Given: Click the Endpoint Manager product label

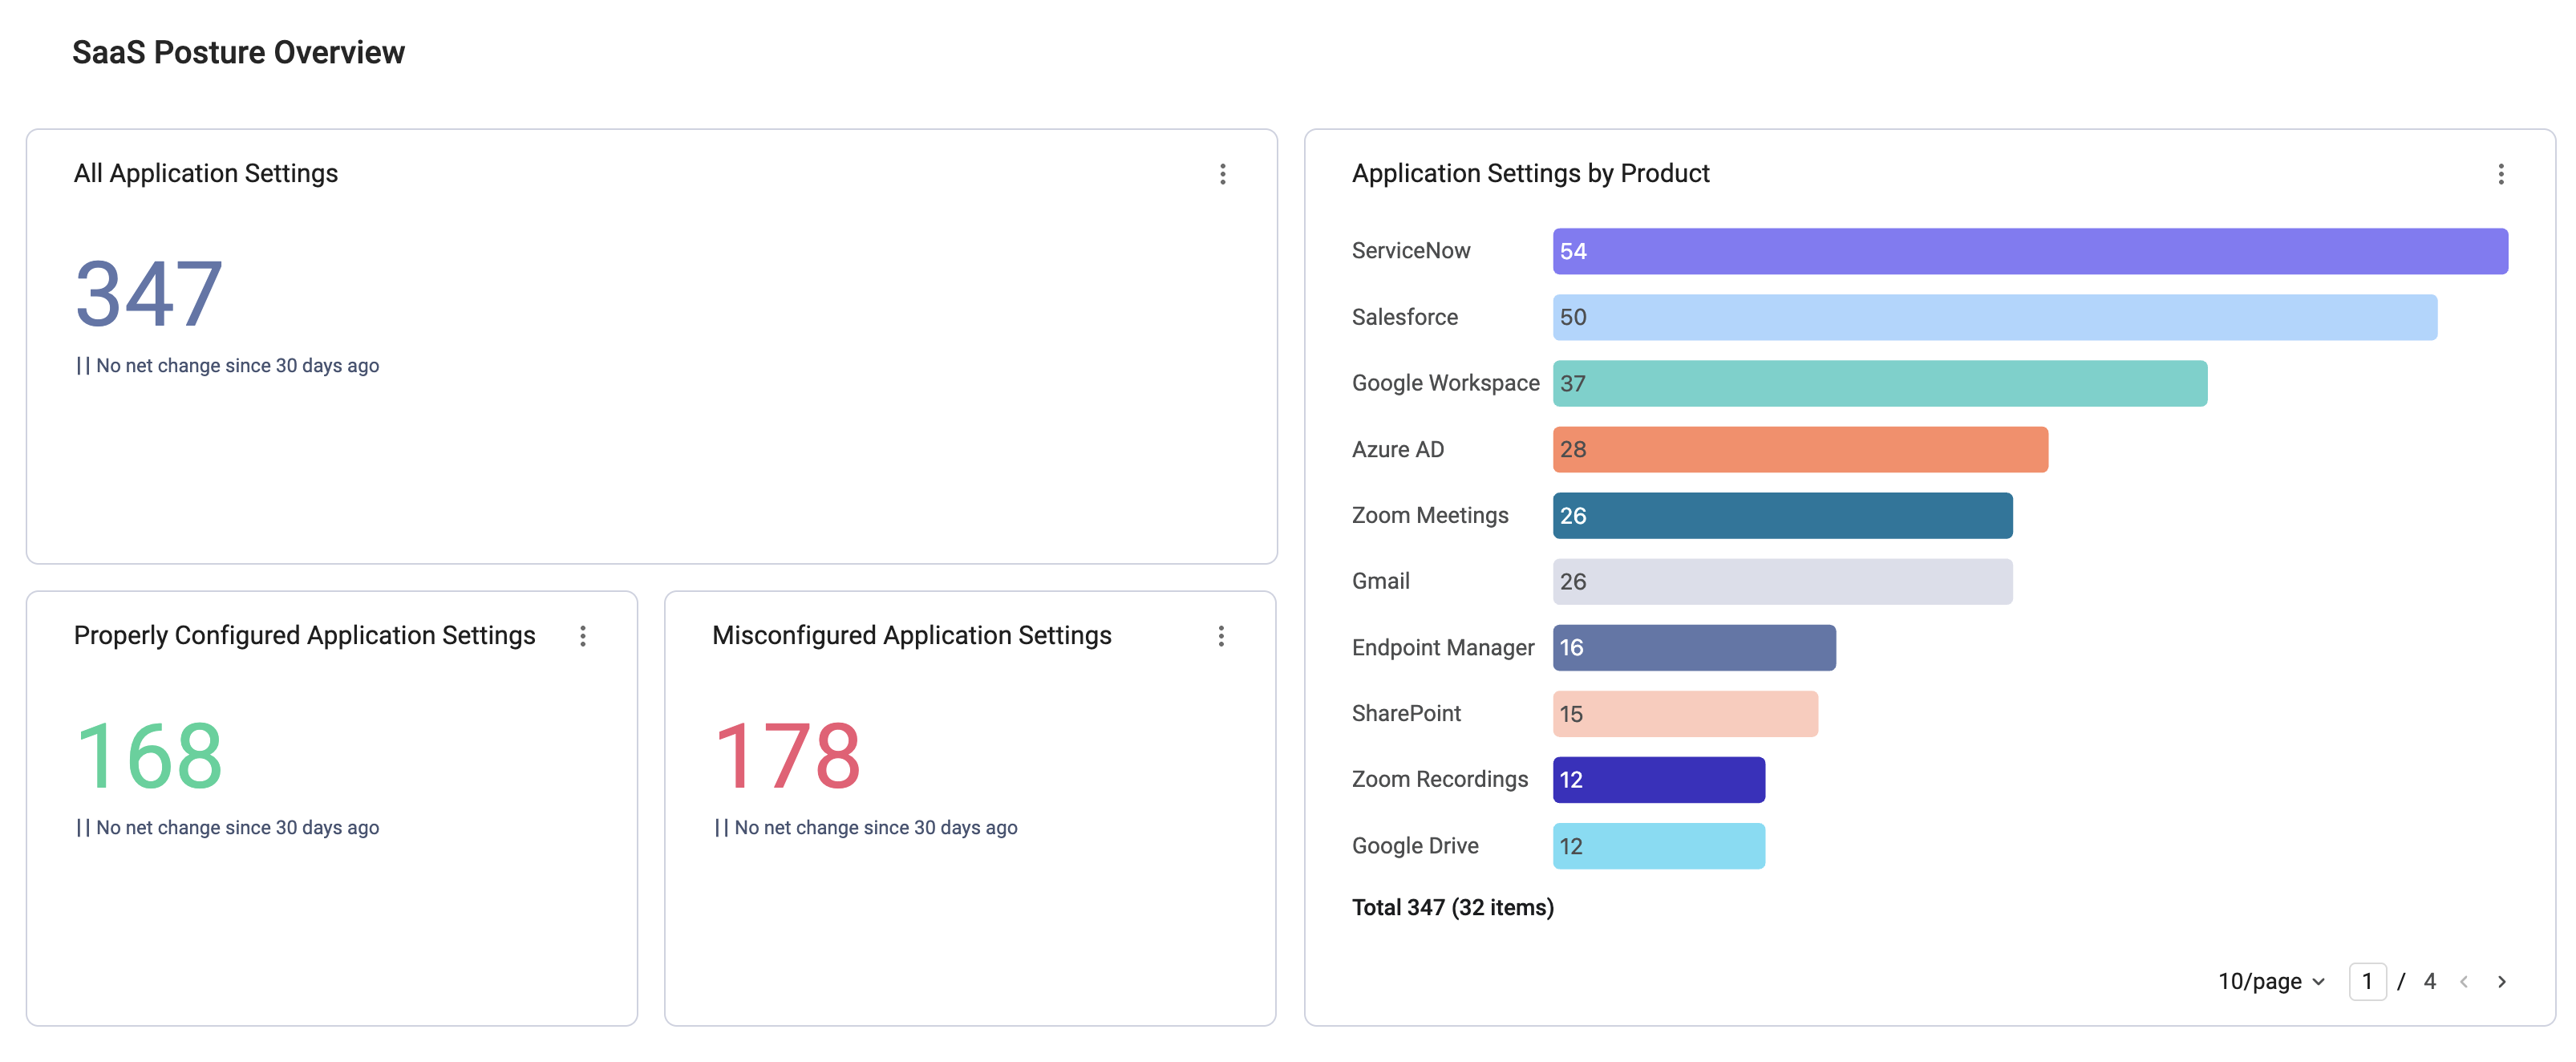Looking at the screenshot, I should 1443,647.
